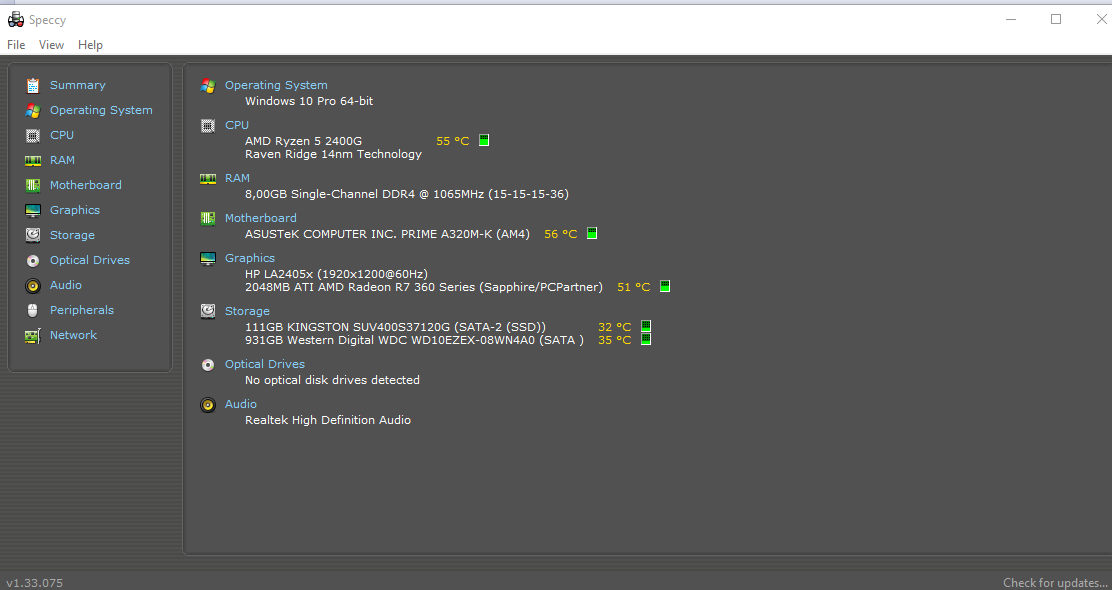This screenshot has width=1112, height=590.
Task: Click the memory icon beside RAM heading
Action: 208,179
